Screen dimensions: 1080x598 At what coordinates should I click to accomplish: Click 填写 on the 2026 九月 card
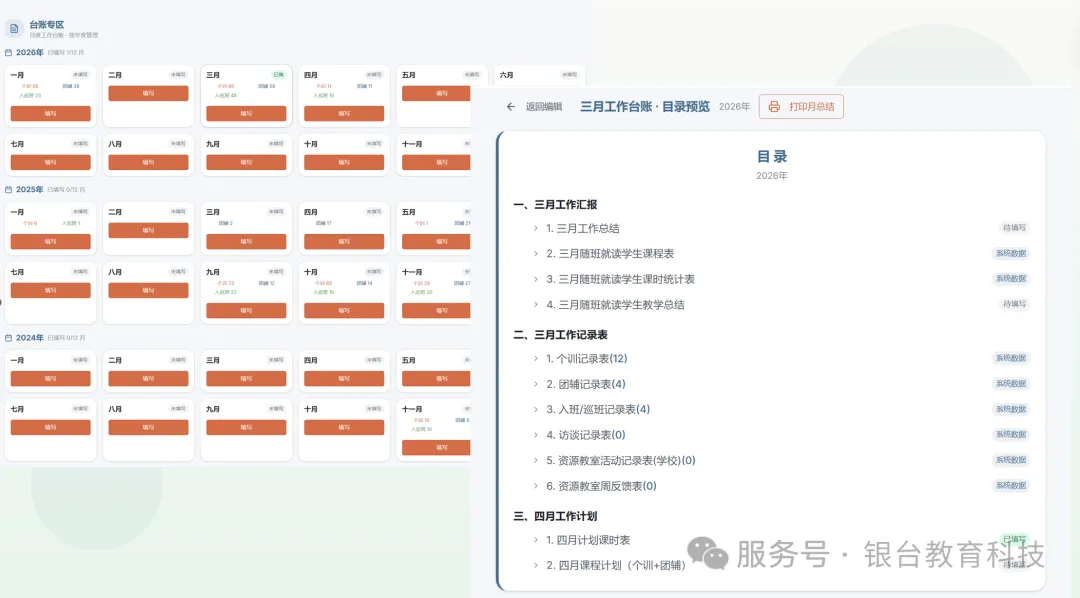pos(246,163)
